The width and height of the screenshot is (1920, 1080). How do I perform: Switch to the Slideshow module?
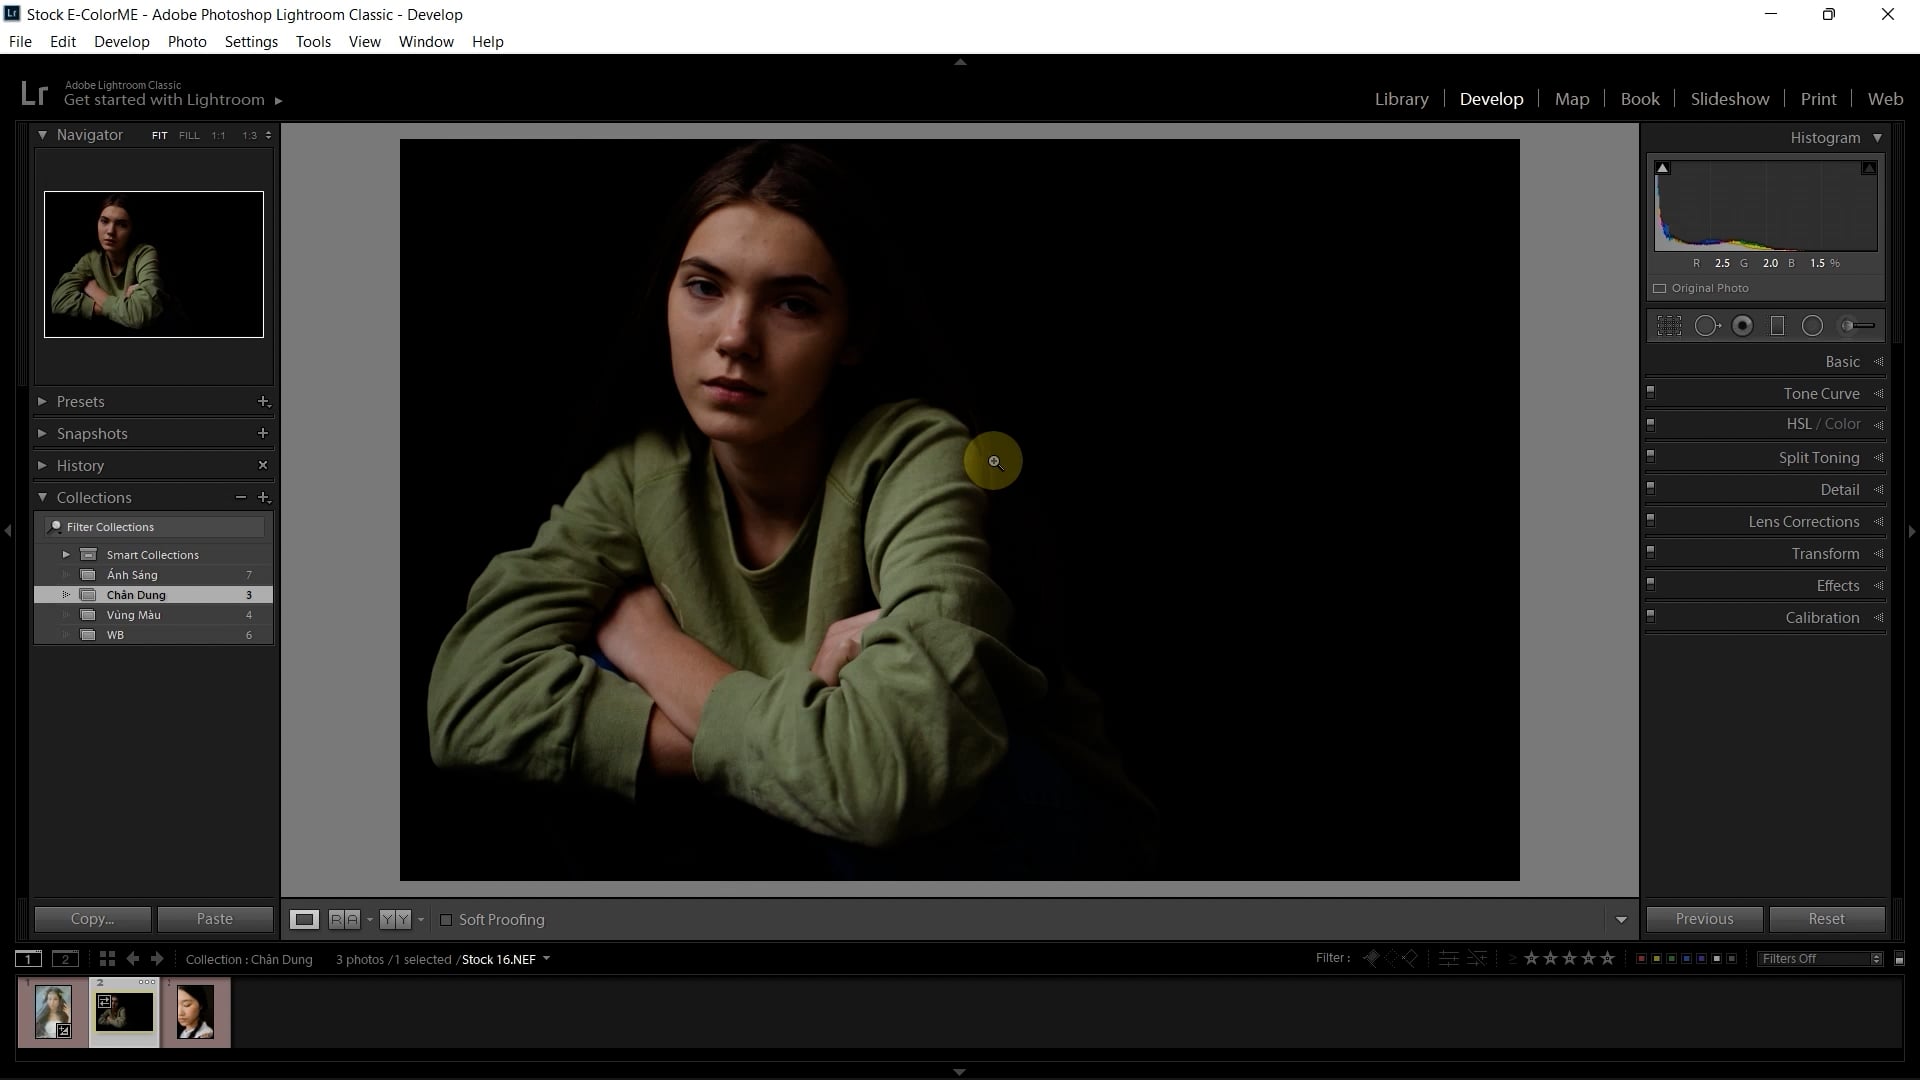pyautogui.click(x=1729, y=99)
